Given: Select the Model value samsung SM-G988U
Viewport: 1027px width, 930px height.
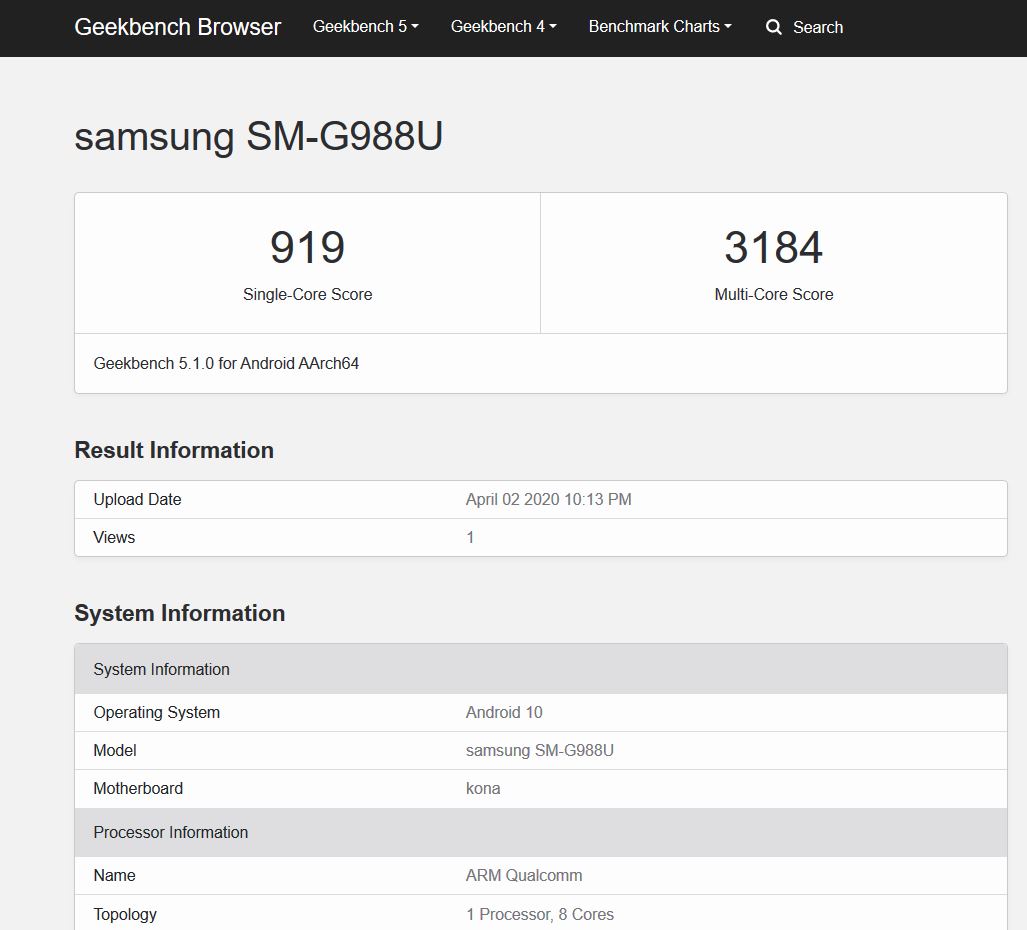Looking at the screenshot, I should (540, 751).
